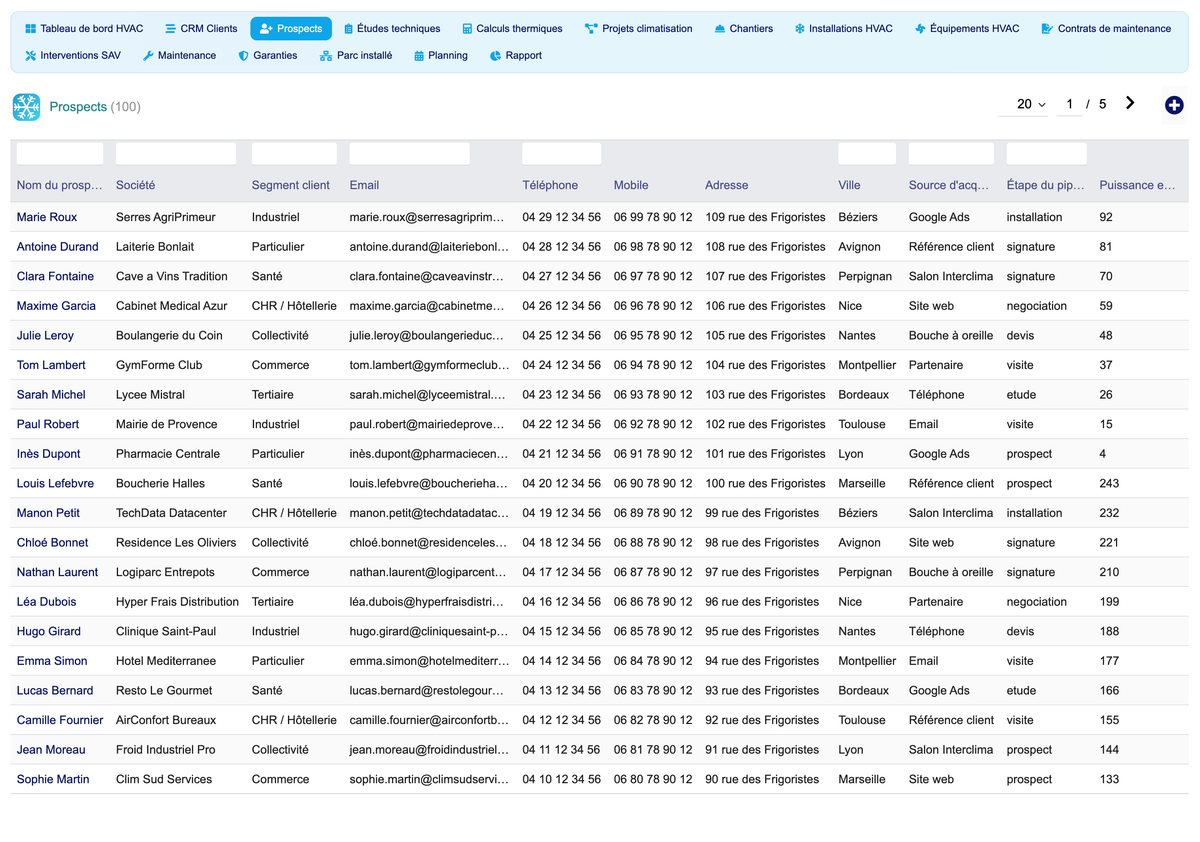Sort by the Segment client column header

point(291,185)
